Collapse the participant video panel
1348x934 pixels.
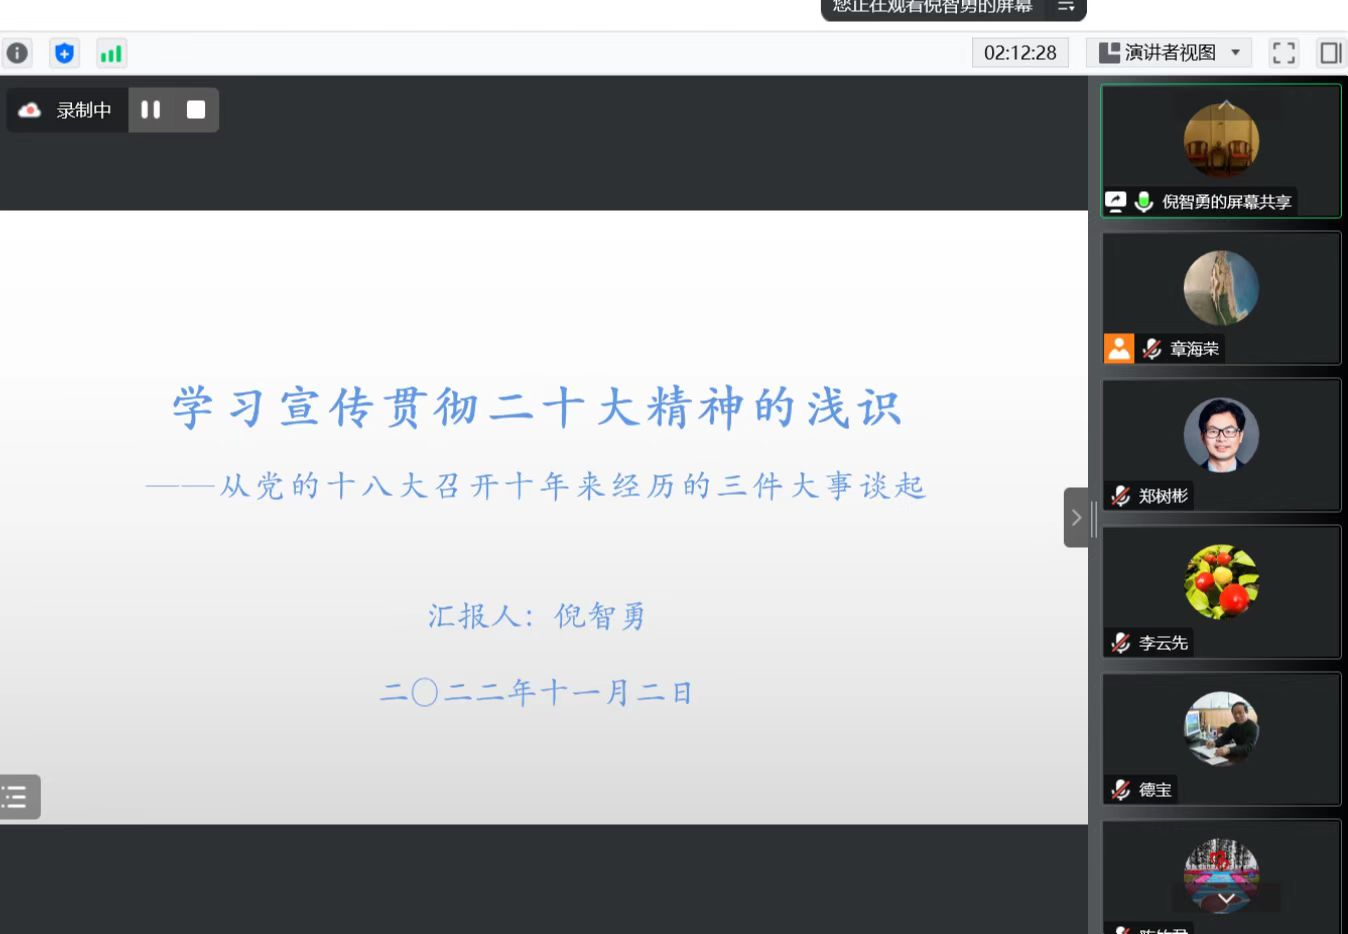pos(1076,517)
